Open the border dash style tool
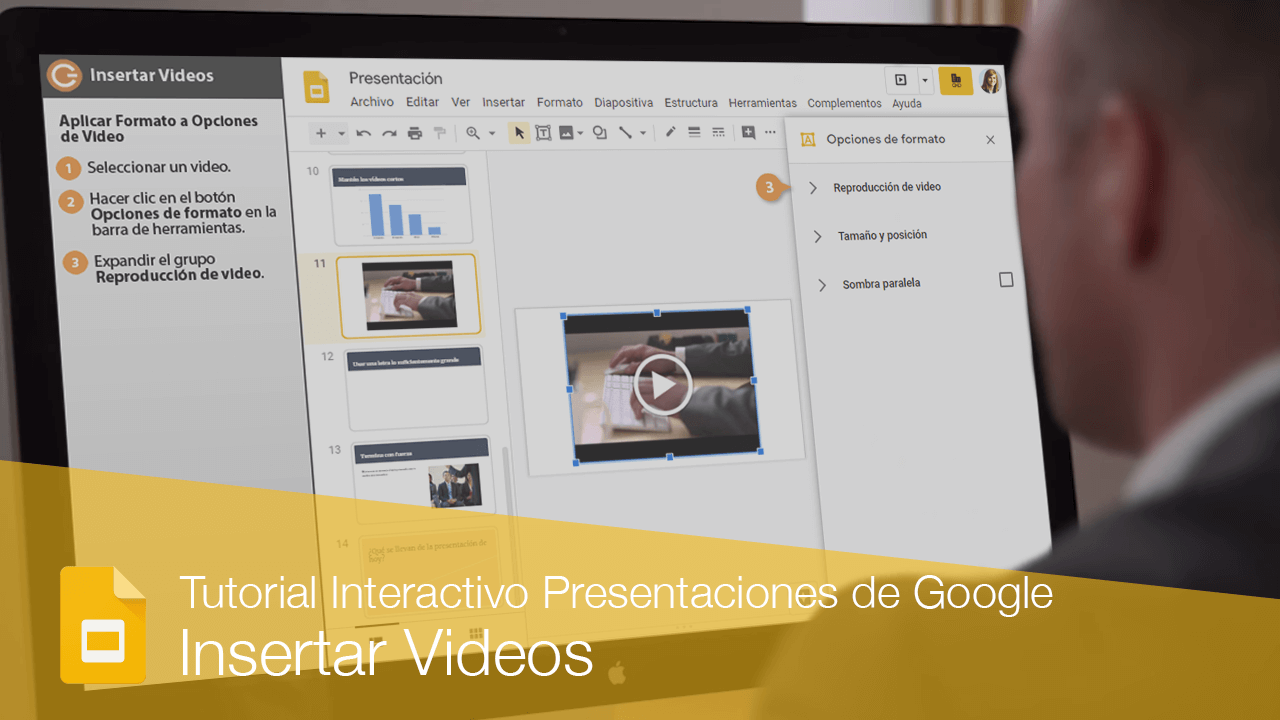Image resolution: width=1280 pixels, height=720 pixels. (718, 132)
